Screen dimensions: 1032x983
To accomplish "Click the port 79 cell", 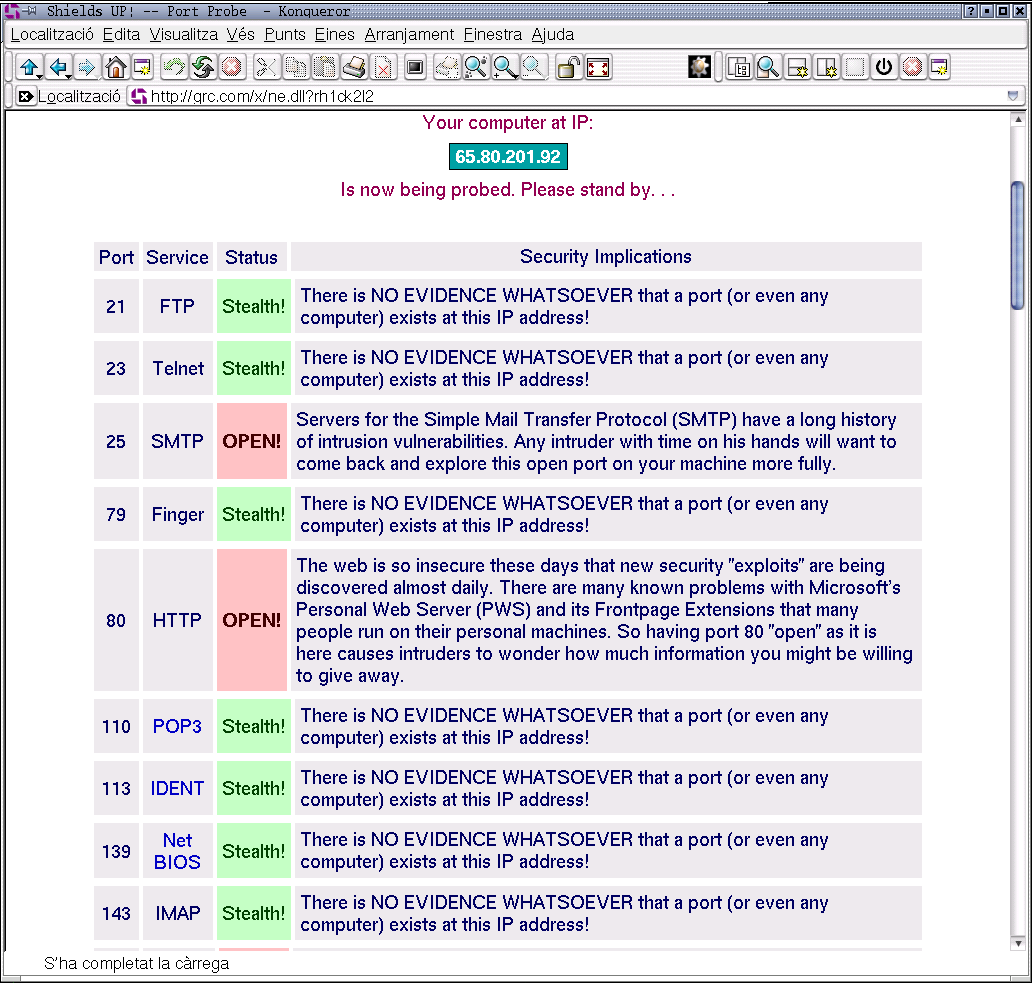I will tap(116, 514).
